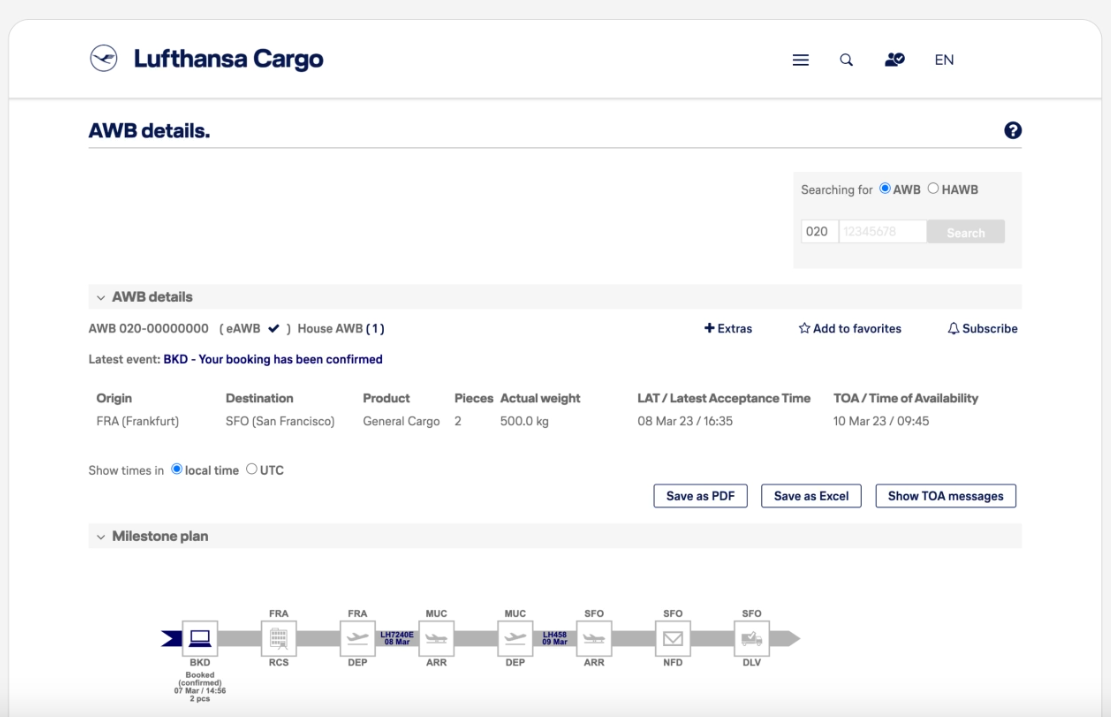Click Save as PDF button
Screen dimensions: 1111x717
tap(700, 496)
